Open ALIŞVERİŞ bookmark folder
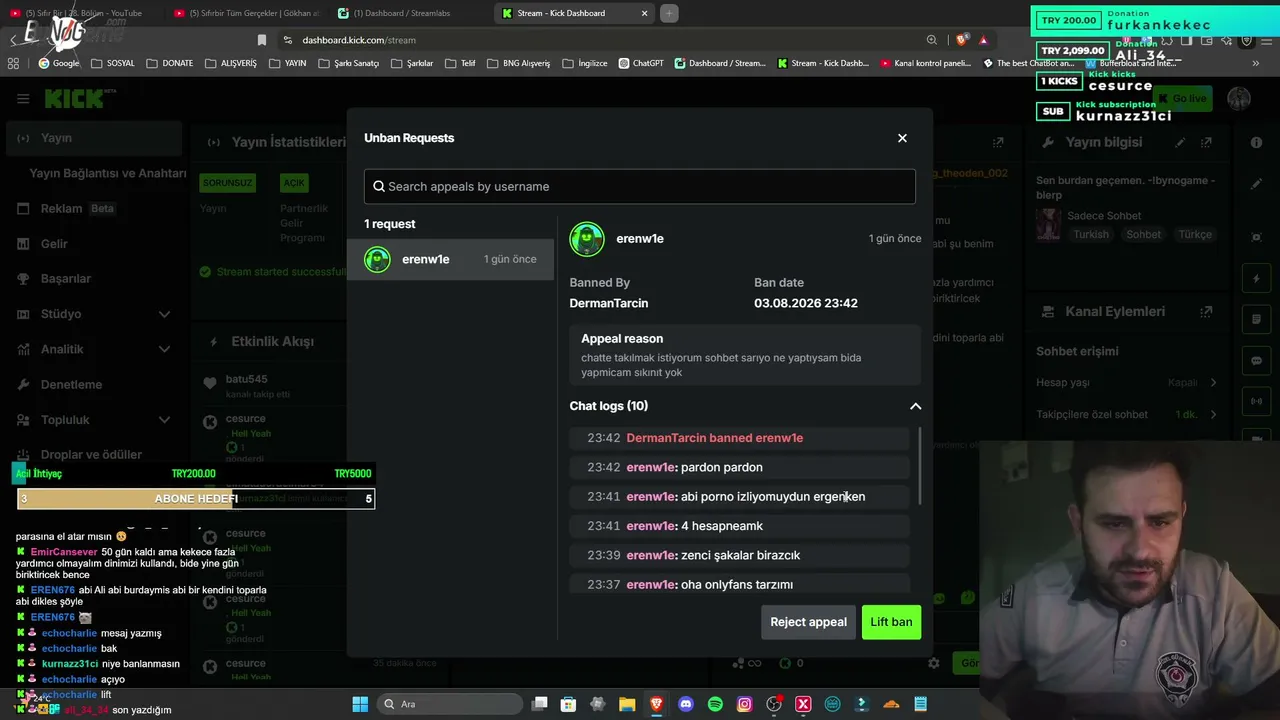The width and height of the screenshot is (1280, 720). point(231,63)
